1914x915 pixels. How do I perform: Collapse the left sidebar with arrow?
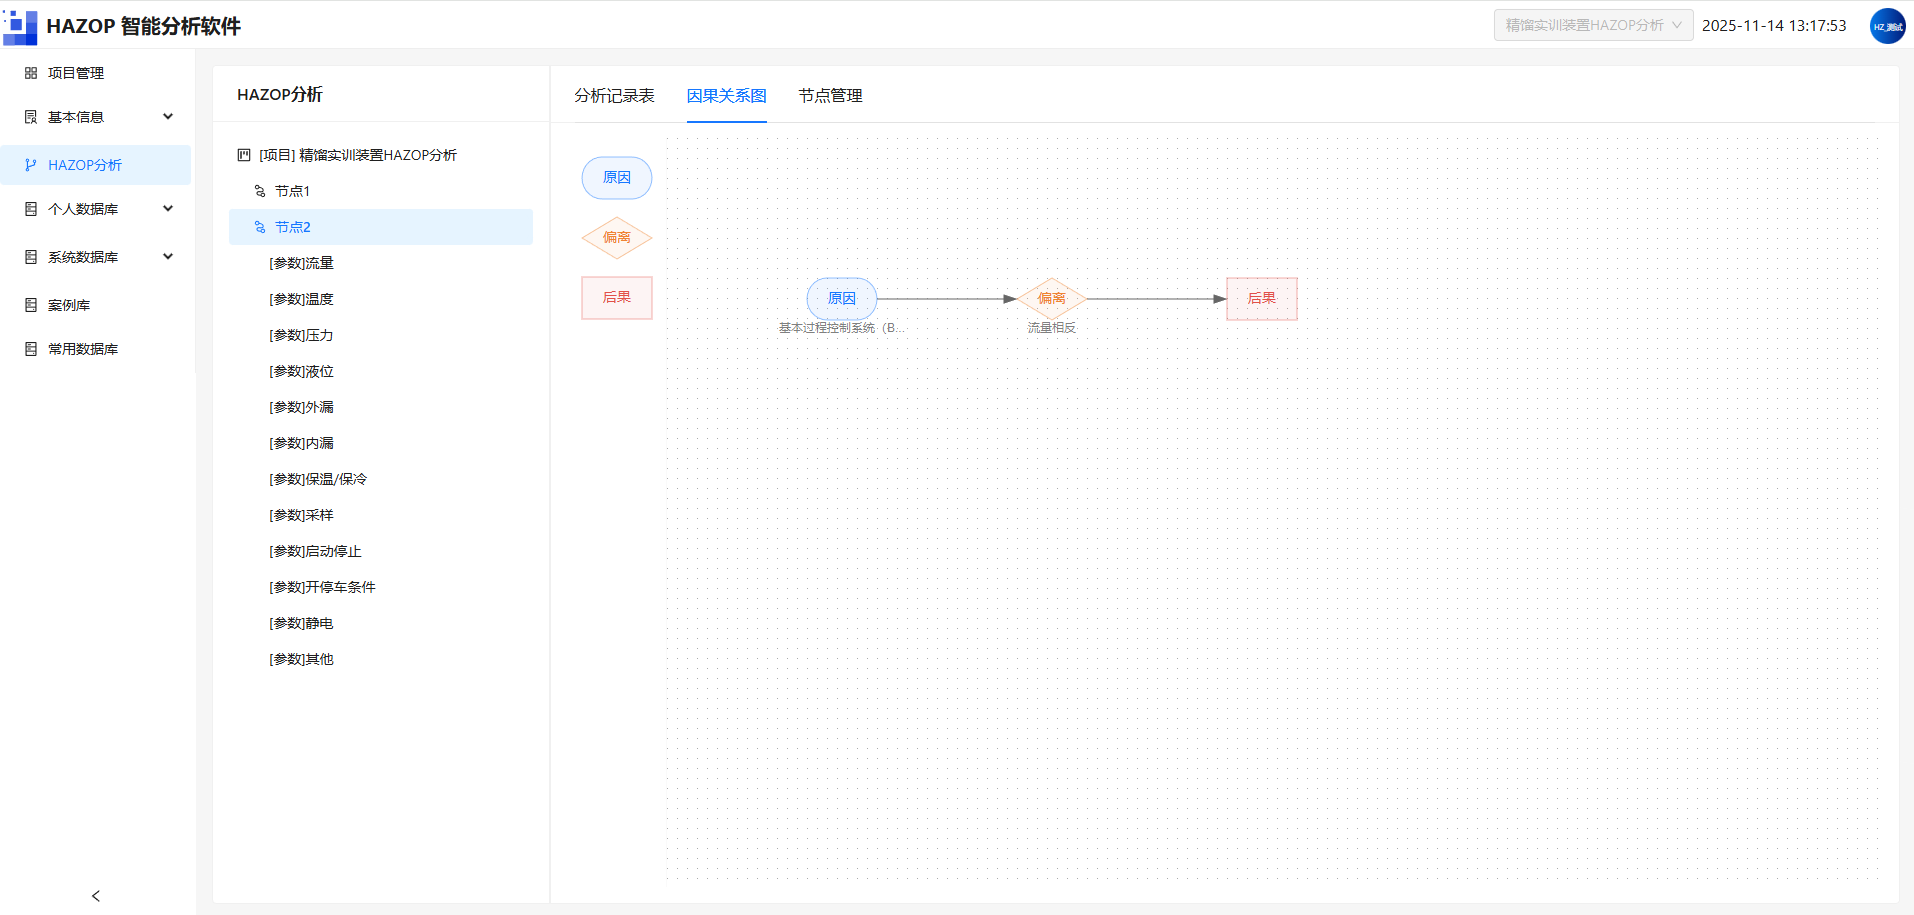pyautogui.click(x=96, y=896)
